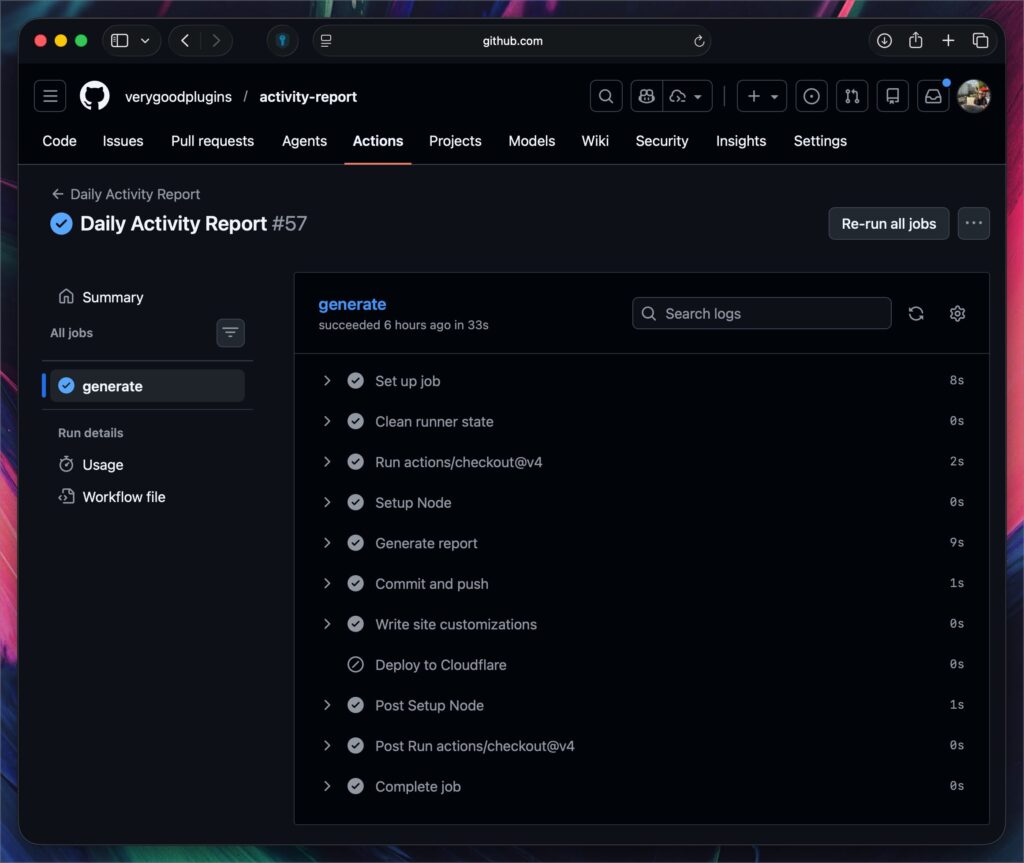
Task: Open the GitHub hamburger navigation menu
Action: (x=50, y=97)
